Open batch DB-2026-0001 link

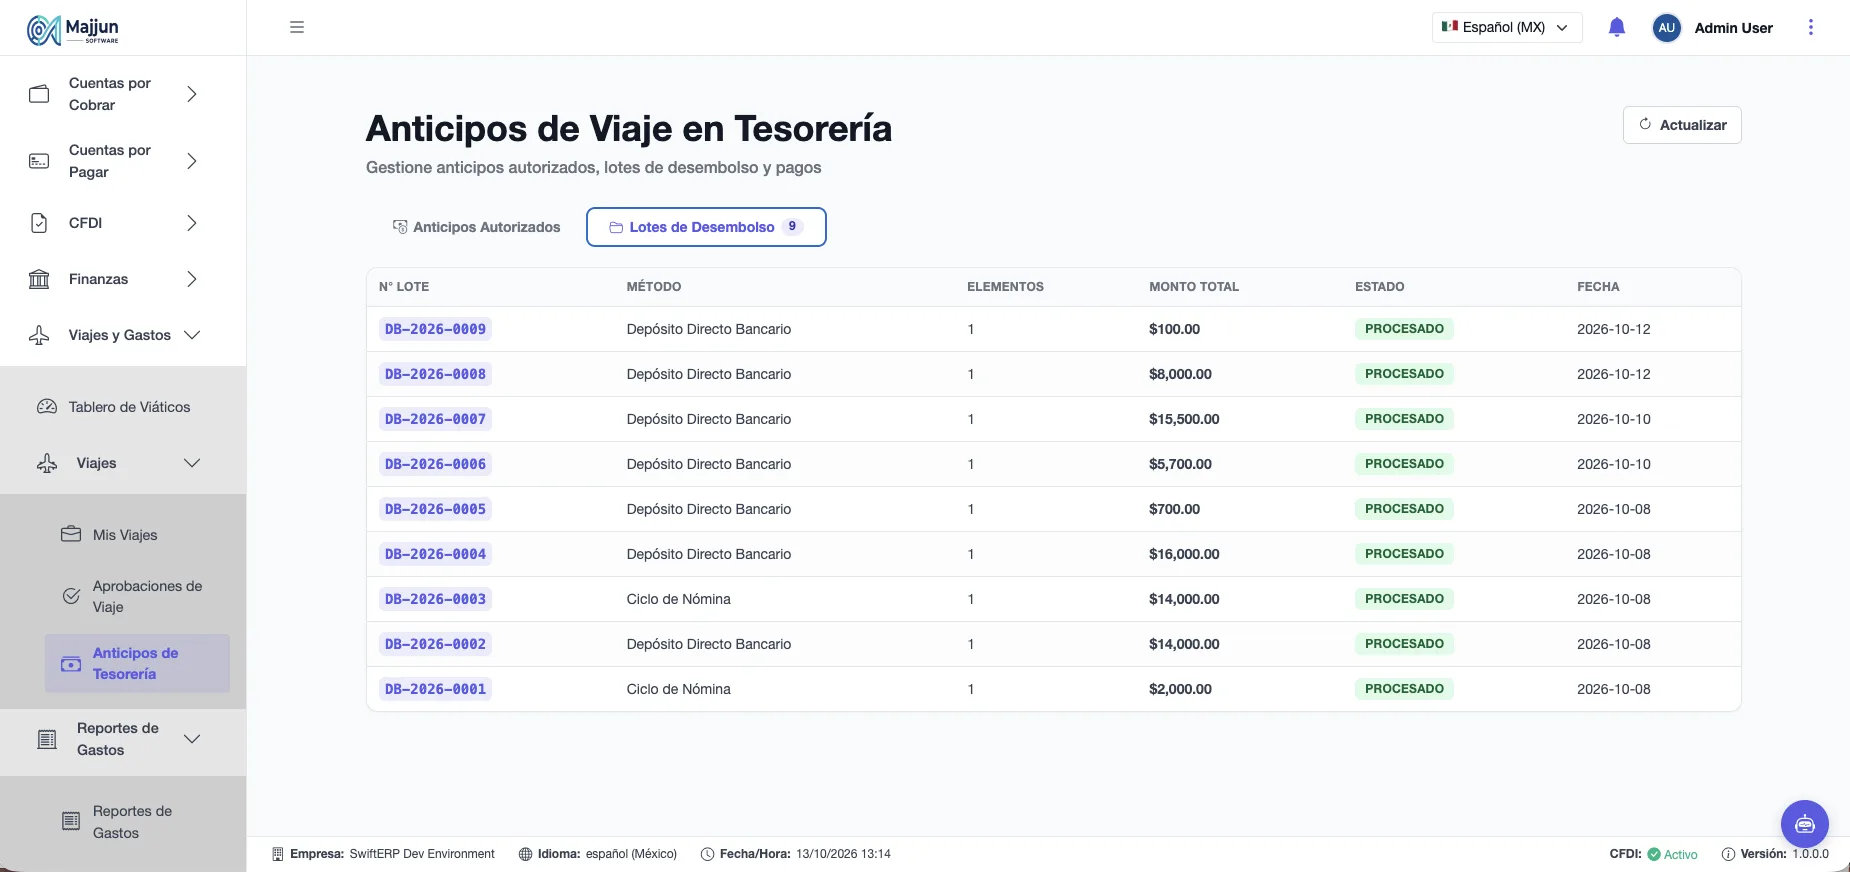pos(435,689)
